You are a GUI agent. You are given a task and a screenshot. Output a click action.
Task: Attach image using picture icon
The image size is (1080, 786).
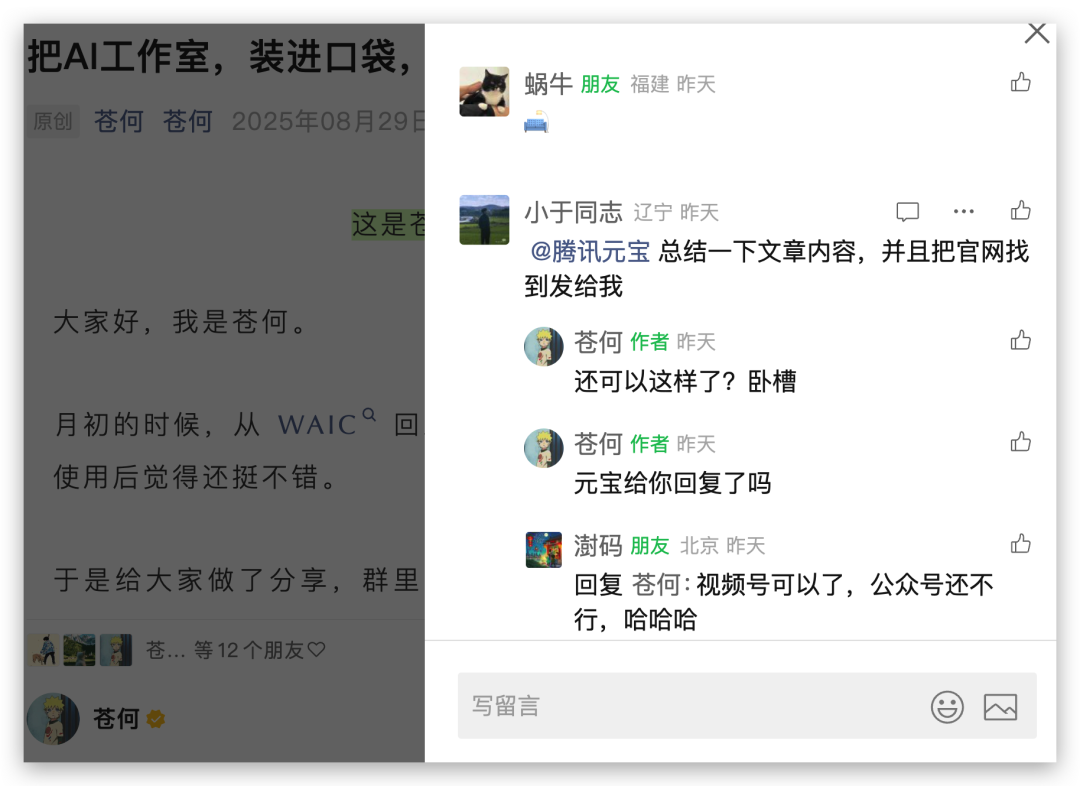(1000, 707)
